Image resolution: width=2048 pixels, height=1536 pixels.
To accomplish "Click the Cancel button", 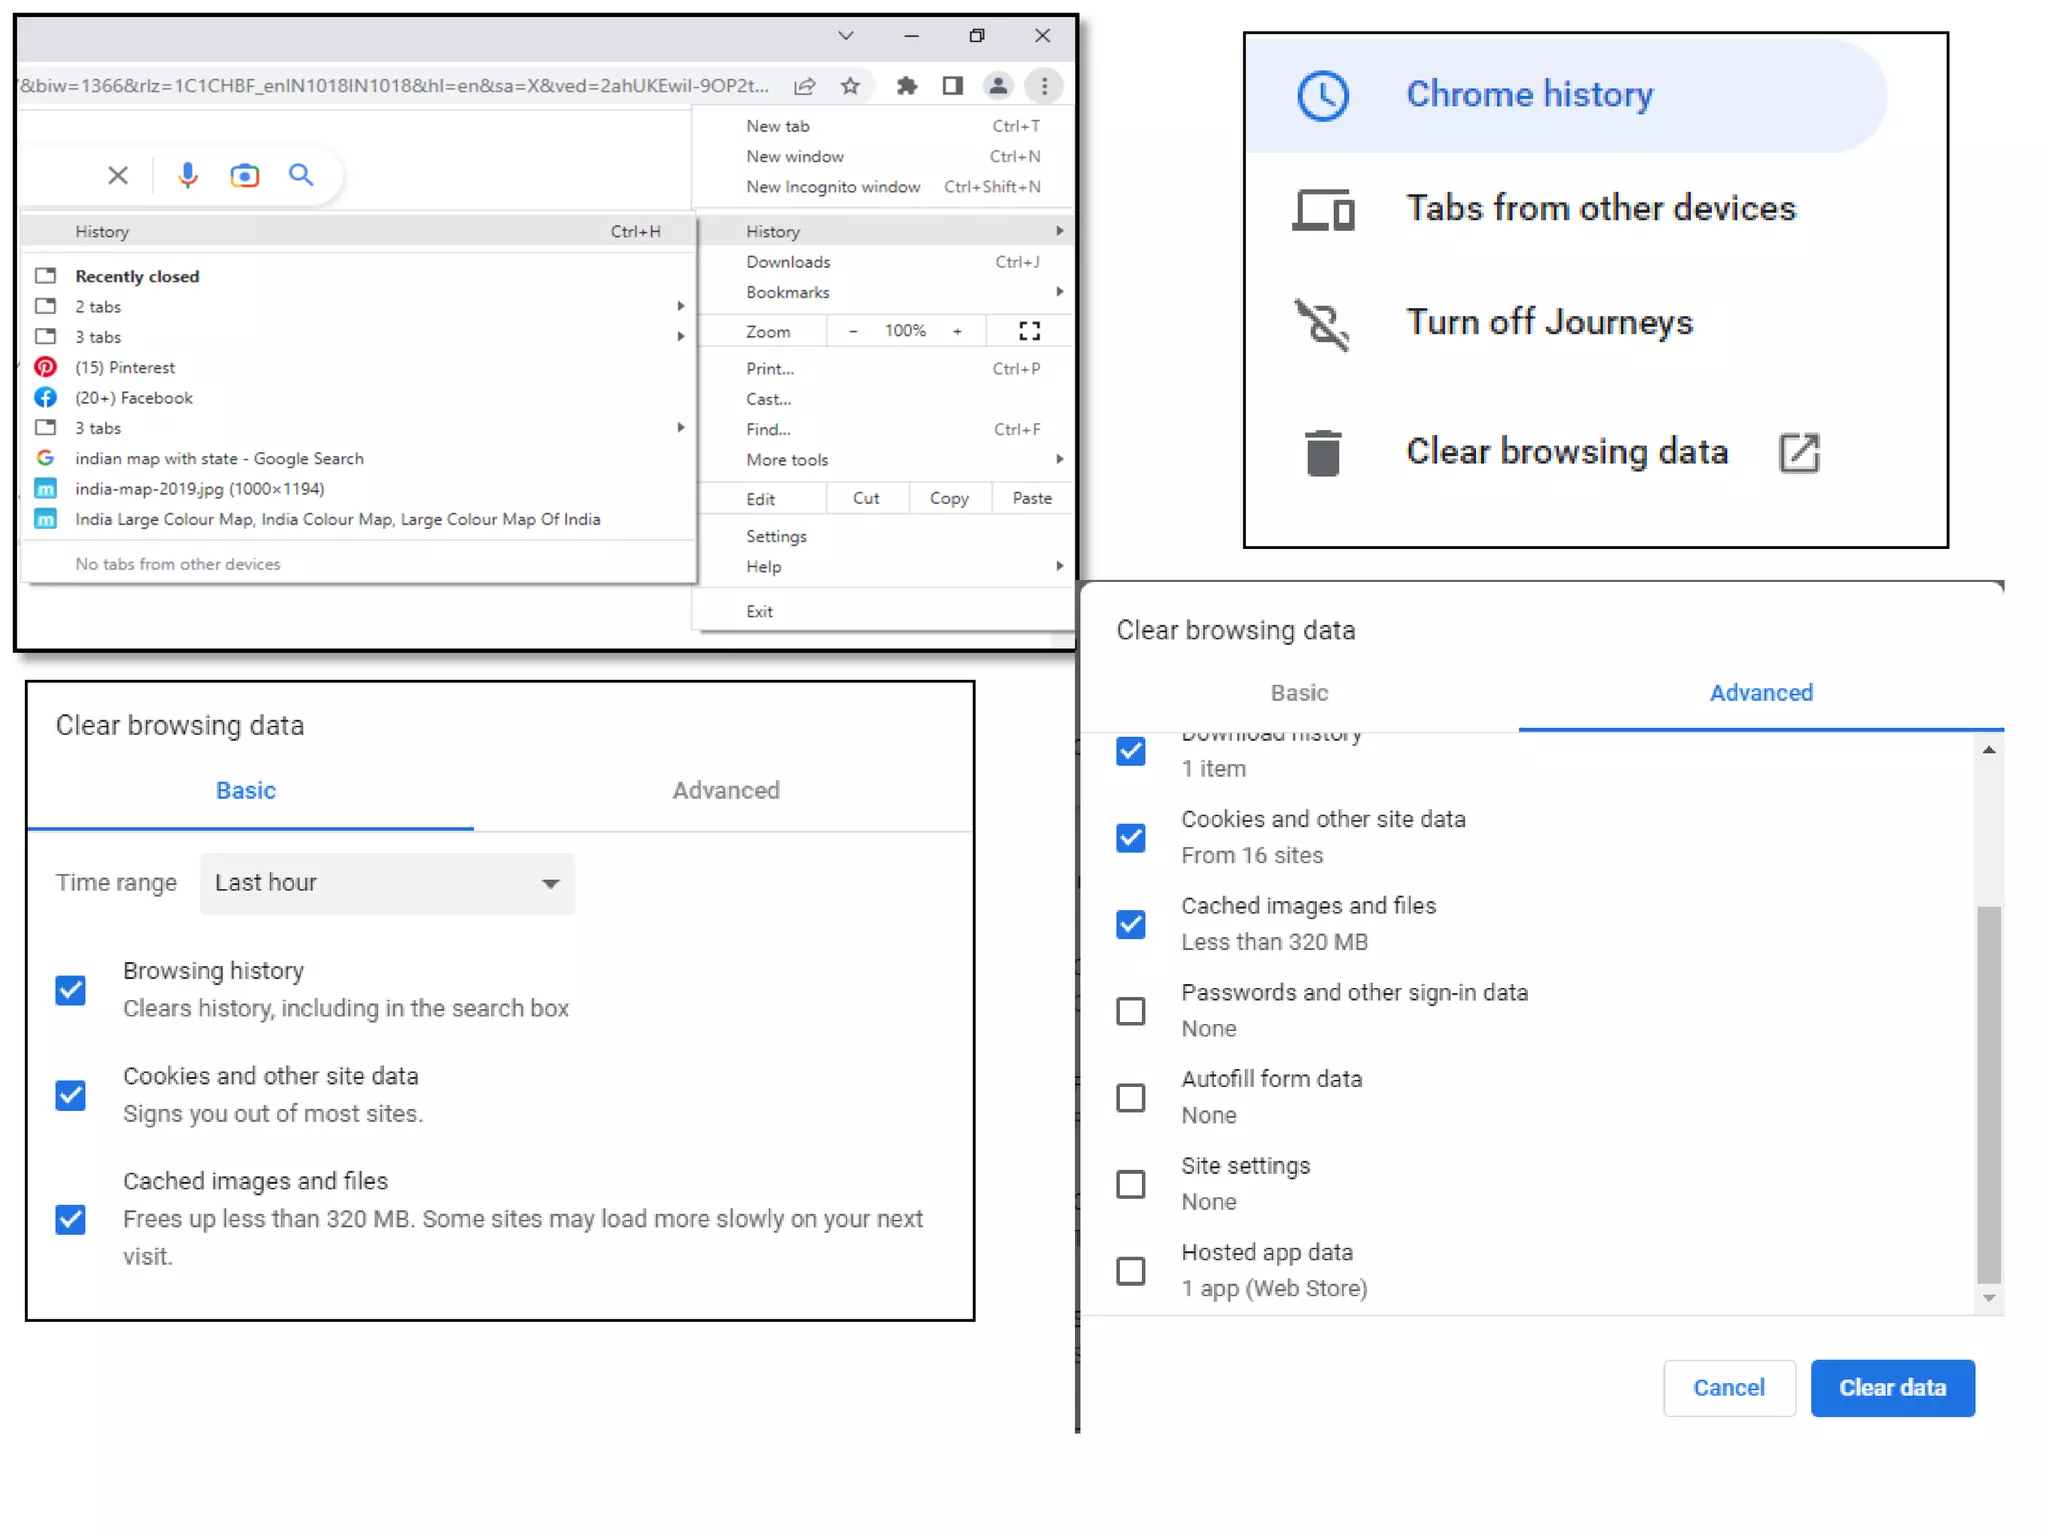I will pyautogui.click(x=1728, y=1387).
